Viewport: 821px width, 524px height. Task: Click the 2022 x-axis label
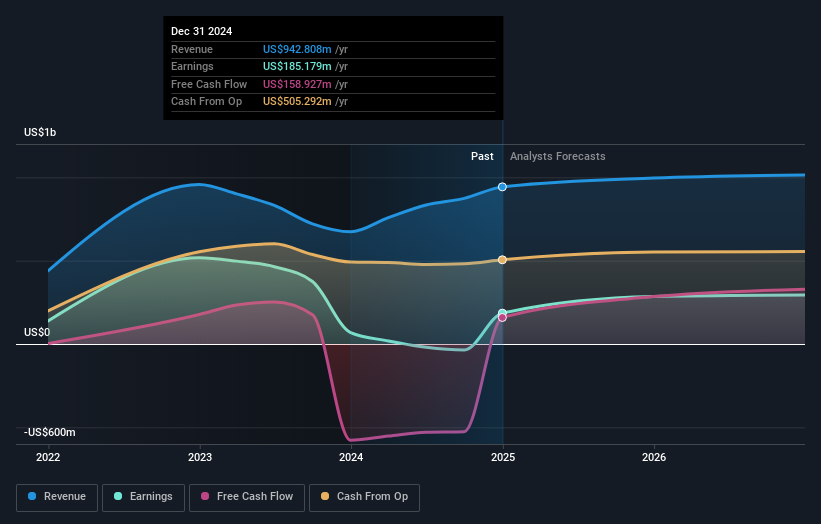pyautogui.click(x=48, y=457)
